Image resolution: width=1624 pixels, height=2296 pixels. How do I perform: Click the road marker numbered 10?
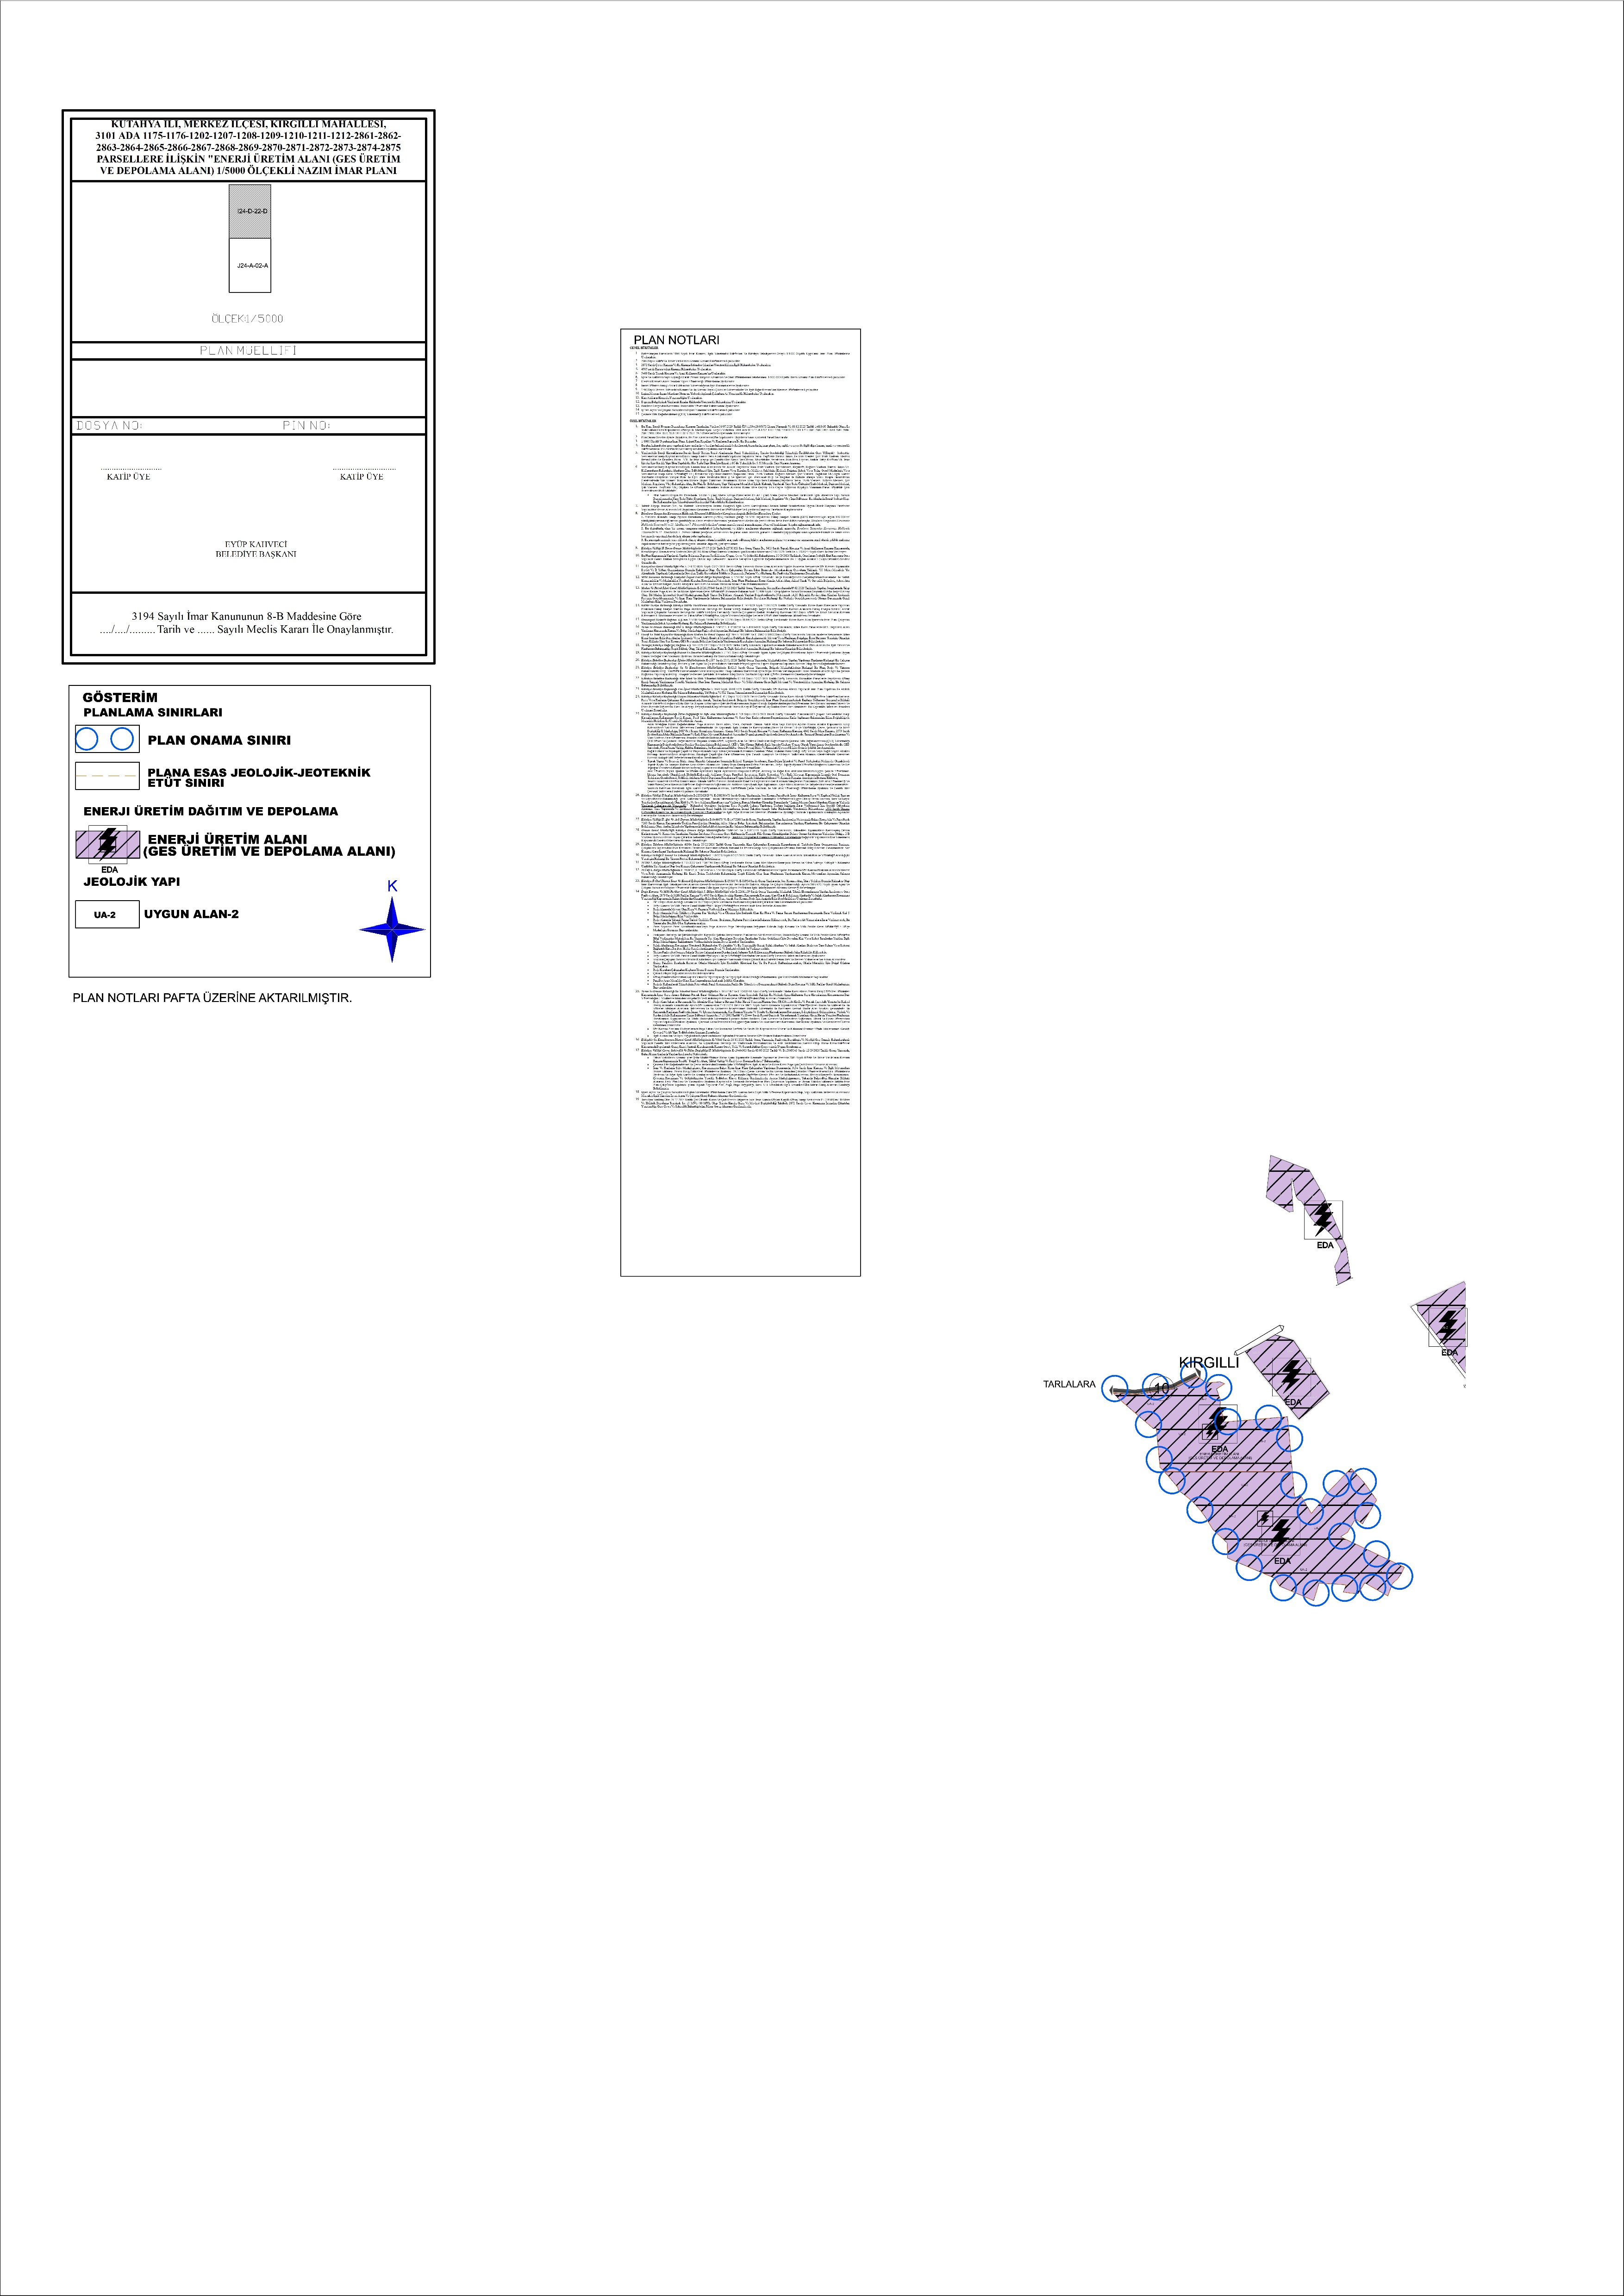point(1161,1388)
